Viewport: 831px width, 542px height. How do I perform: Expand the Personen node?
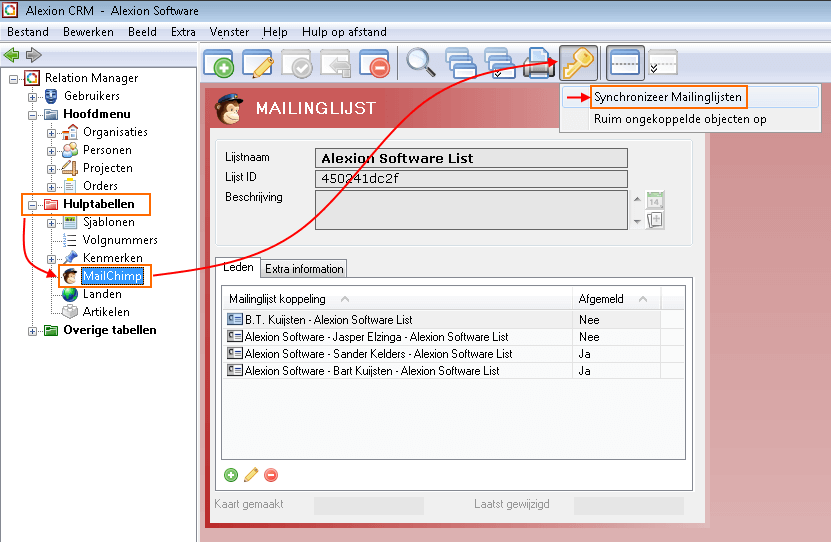pos(51,152)
